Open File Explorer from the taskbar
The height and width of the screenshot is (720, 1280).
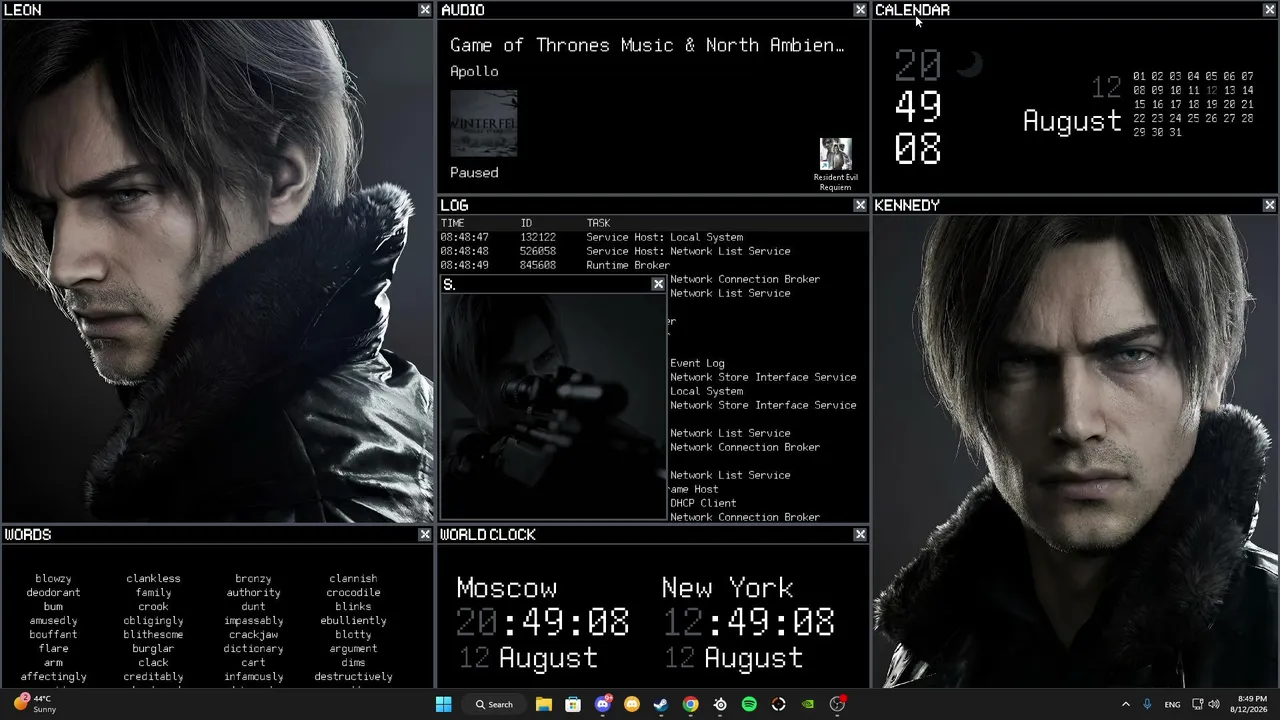[544, 704]
